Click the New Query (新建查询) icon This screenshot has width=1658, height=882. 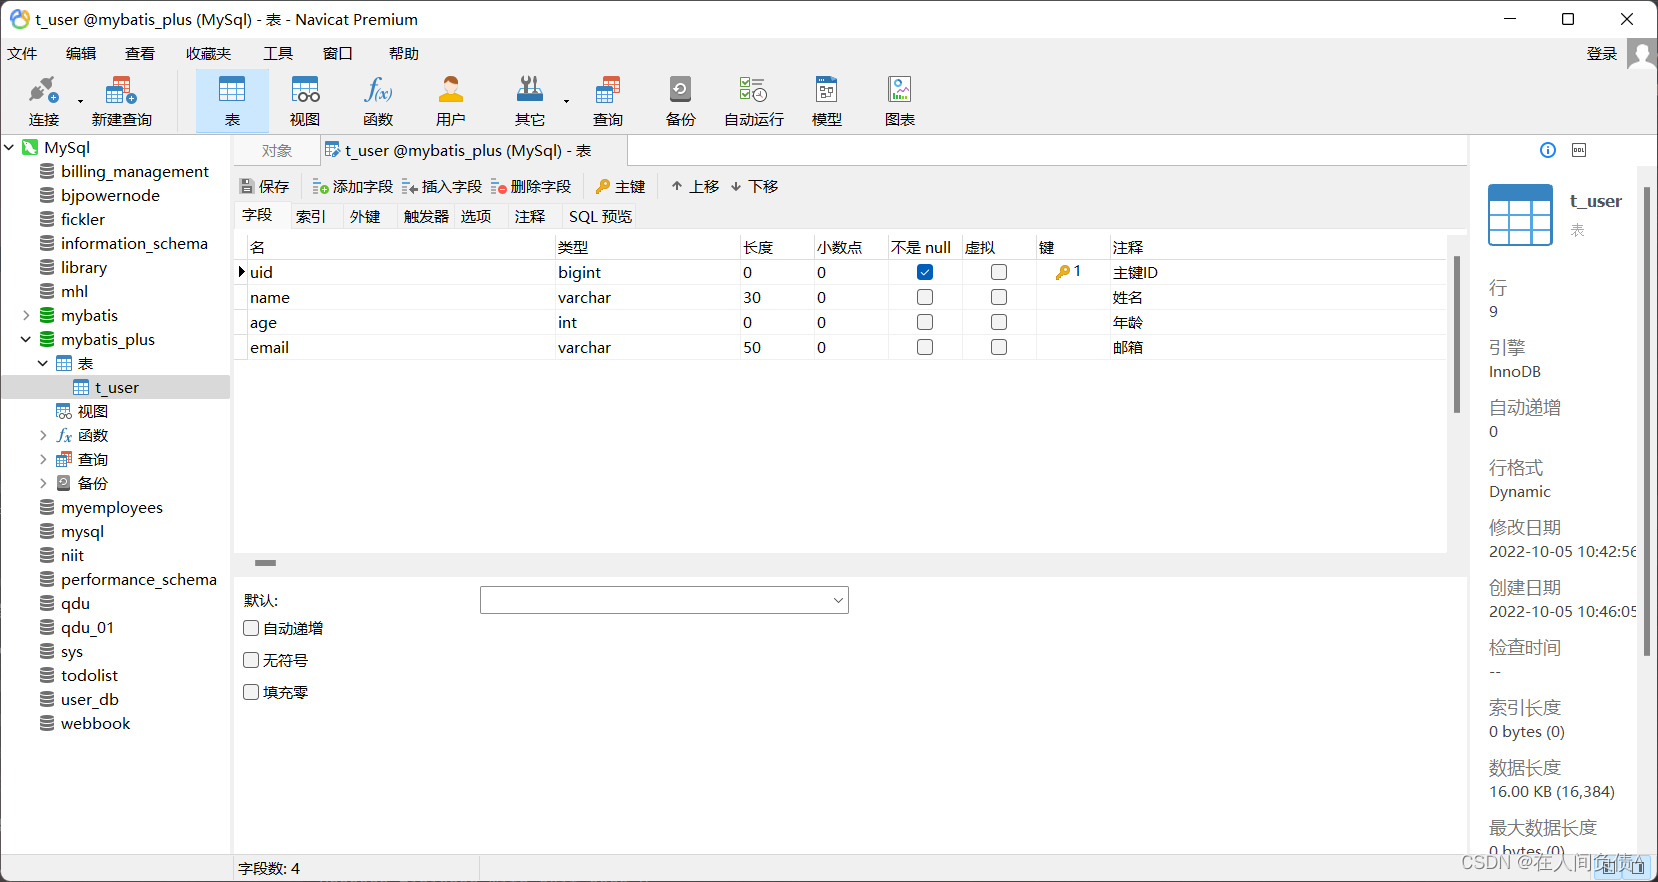(x=121, y=101)
